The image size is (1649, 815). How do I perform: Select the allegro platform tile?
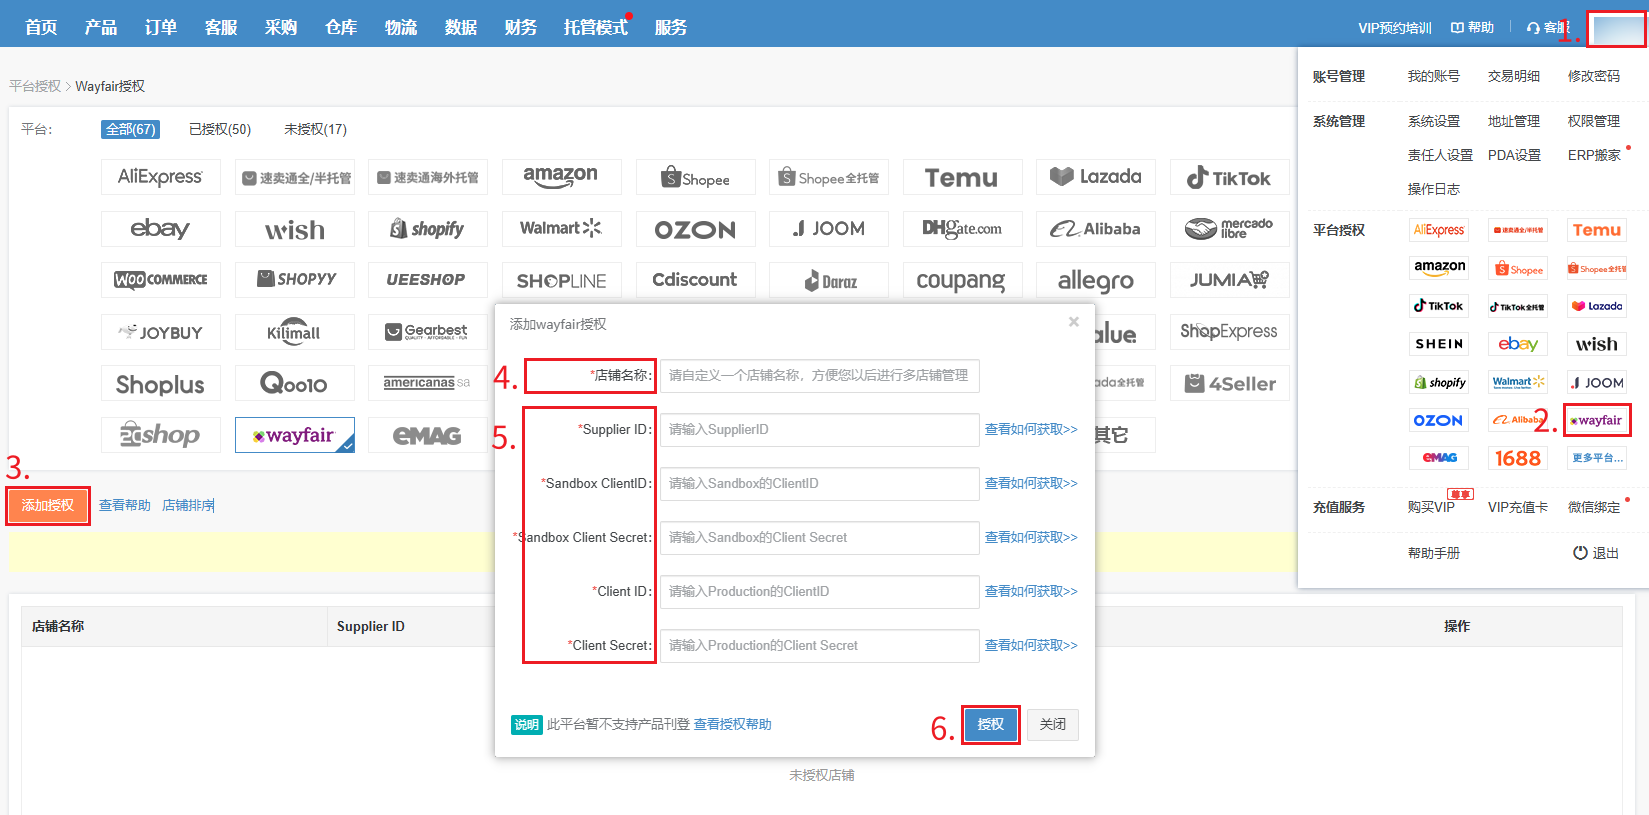(x=1096, y=280)
